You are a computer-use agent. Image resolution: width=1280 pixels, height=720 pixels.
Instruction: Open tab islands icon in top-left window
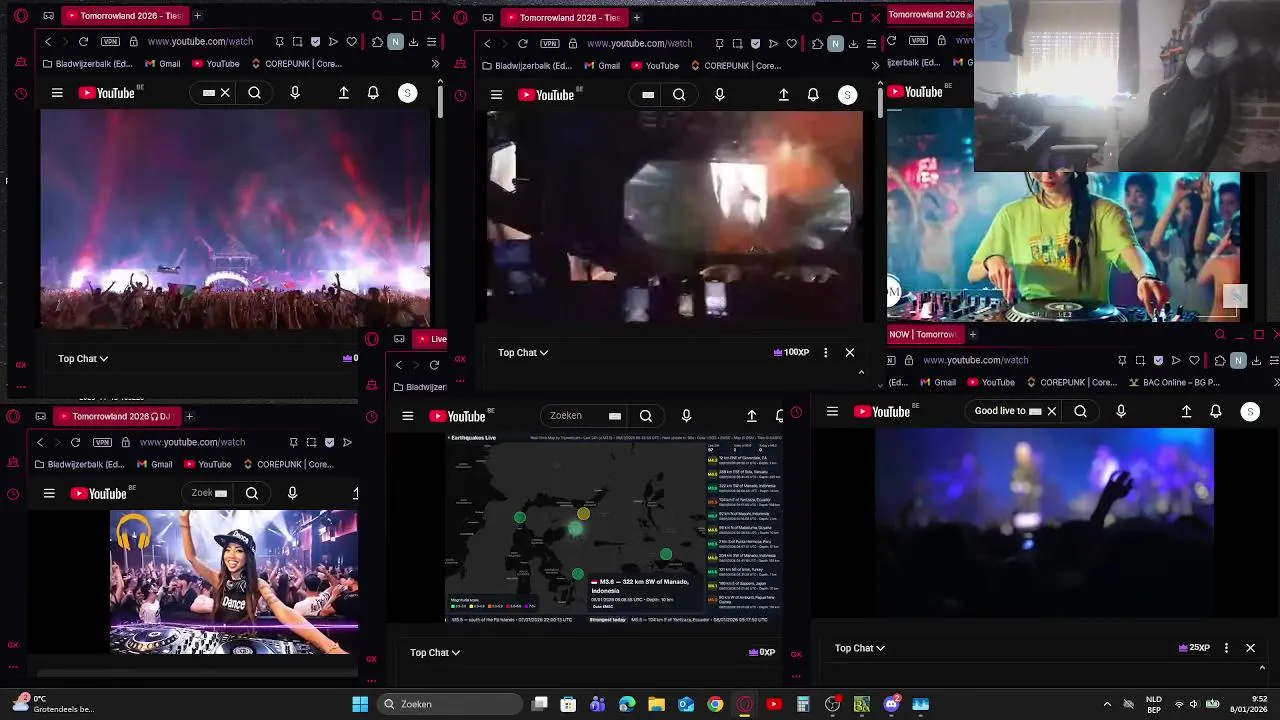pos(48,16)
